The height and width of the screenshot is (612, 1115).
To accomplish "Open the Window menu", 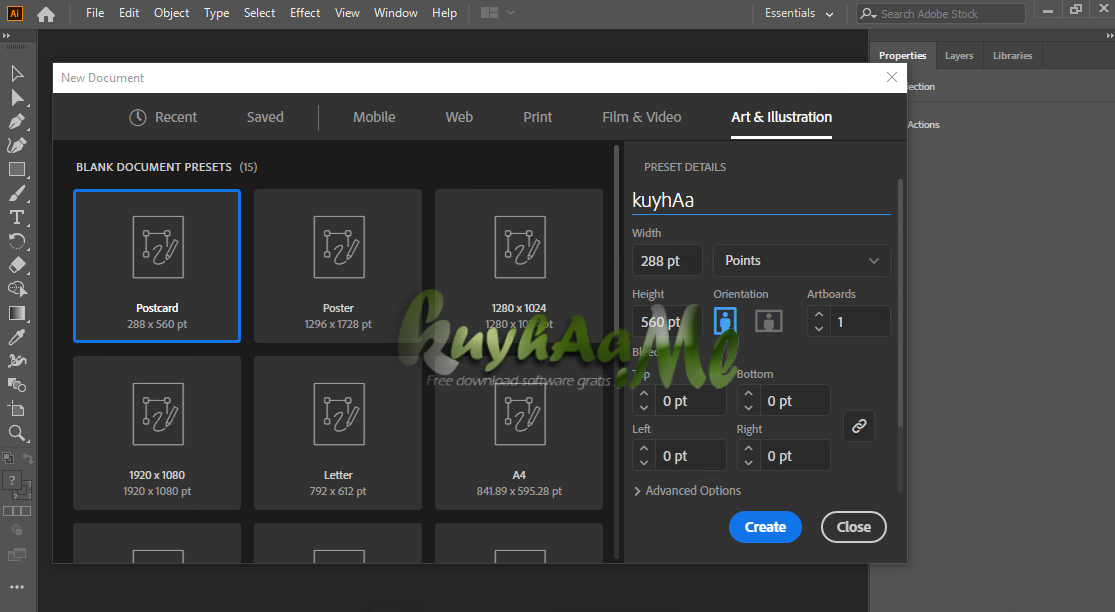I will click(396, 13).
